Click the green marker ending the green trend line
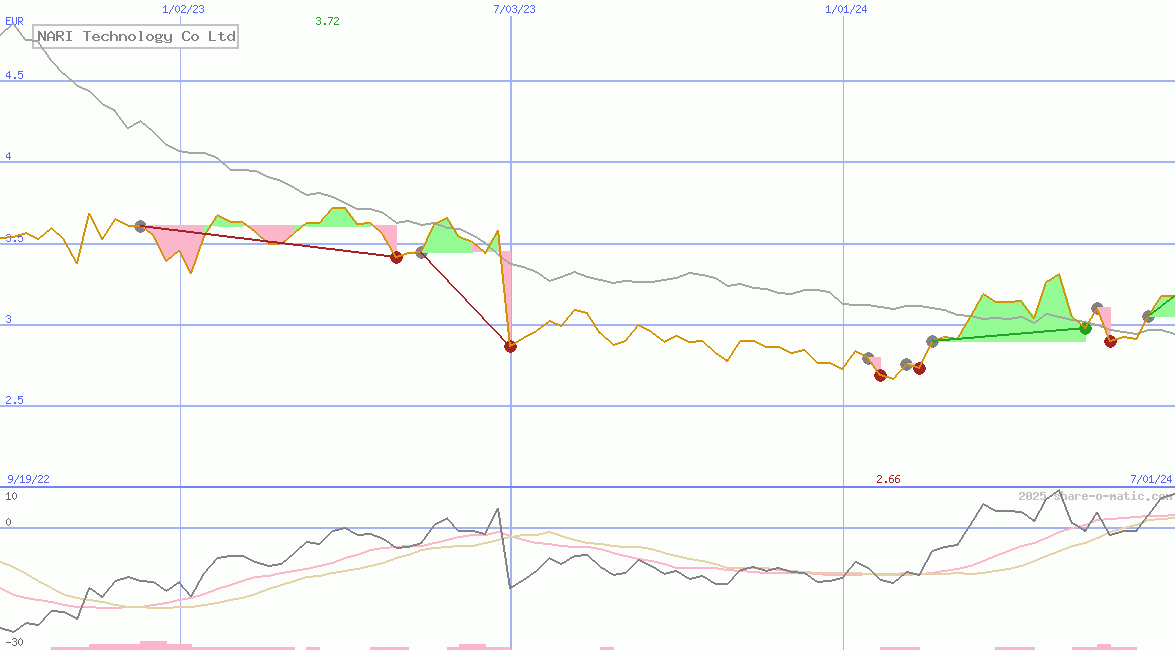The height and width of the screenshot is (650, 1175). [1085, 328]
